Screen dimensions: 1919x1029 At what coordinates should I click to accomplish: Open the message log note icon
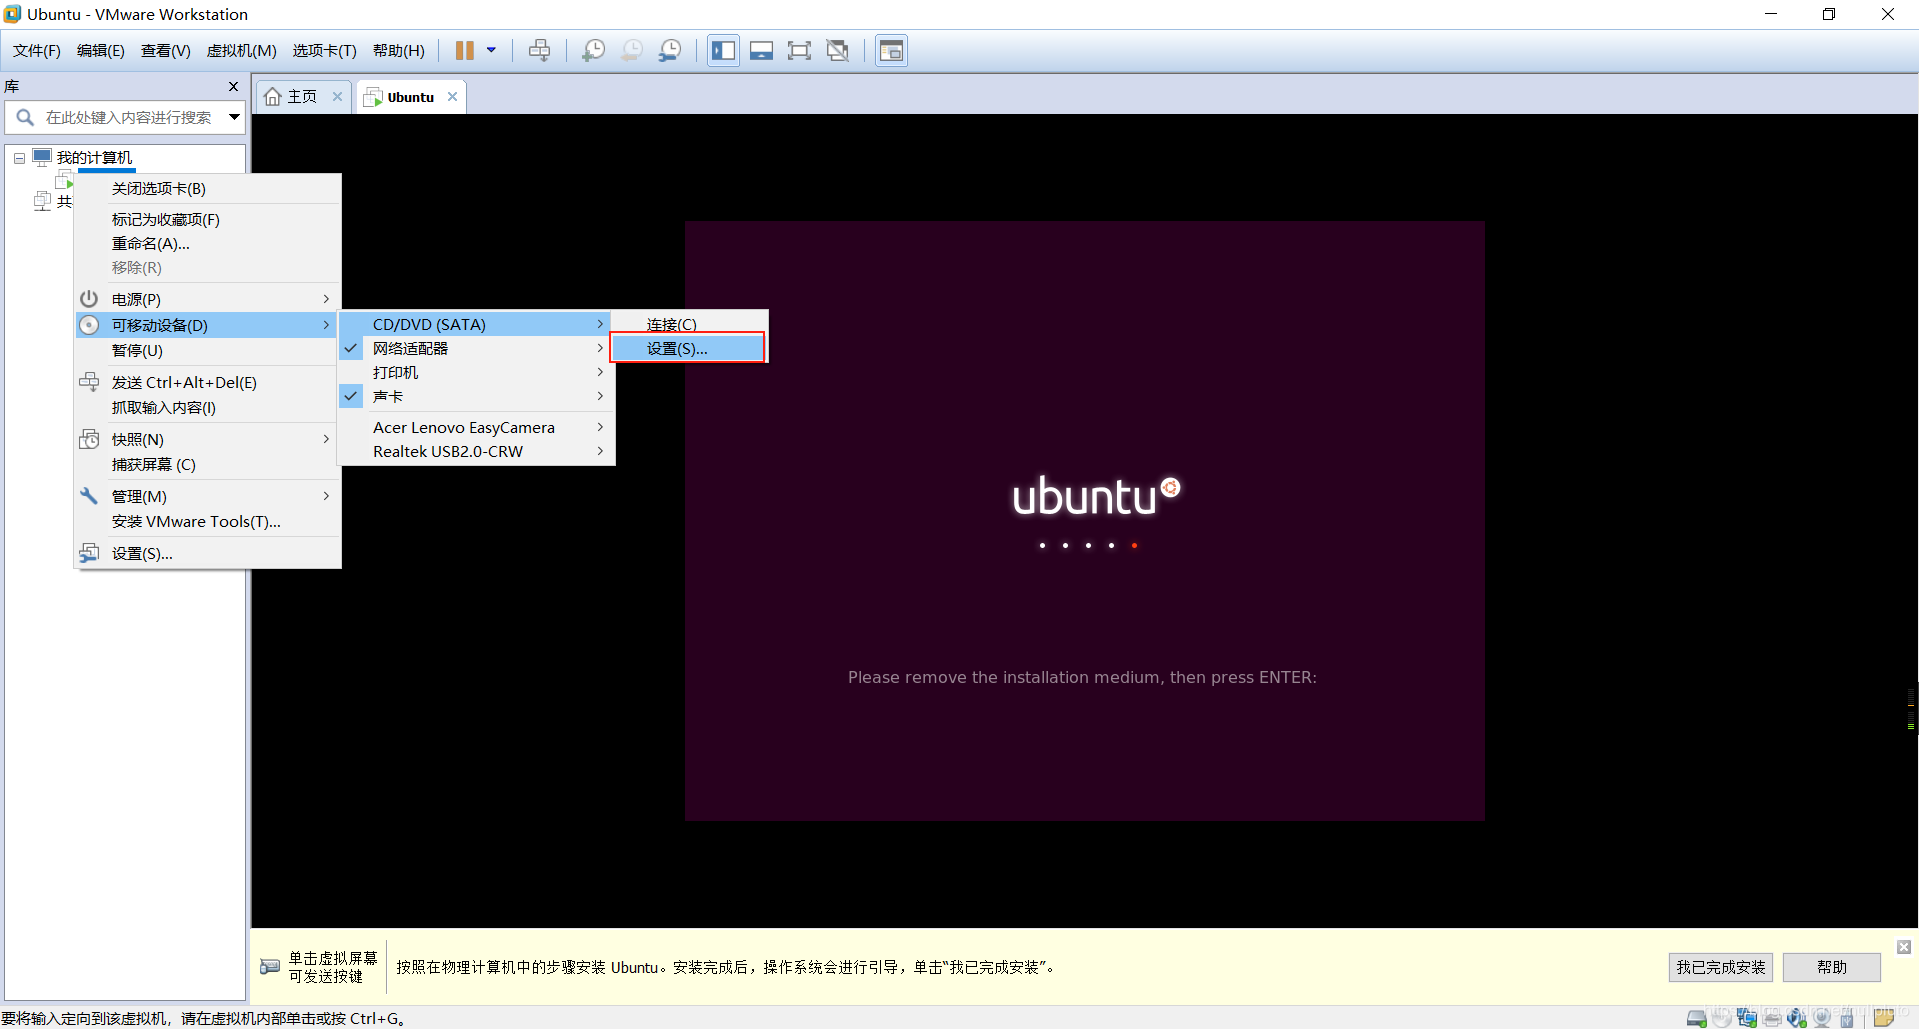[1884, 1018]
